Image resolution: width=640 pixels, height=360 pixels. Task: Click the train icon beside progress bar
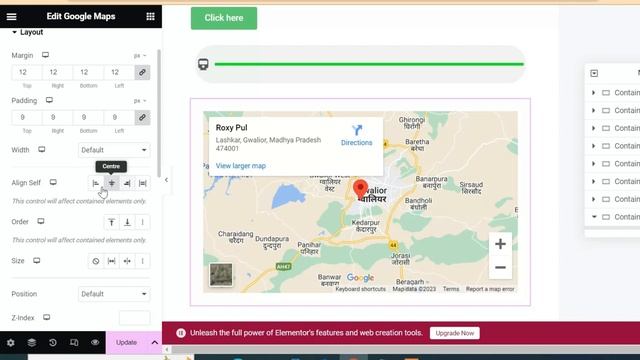tap(203, 64)
